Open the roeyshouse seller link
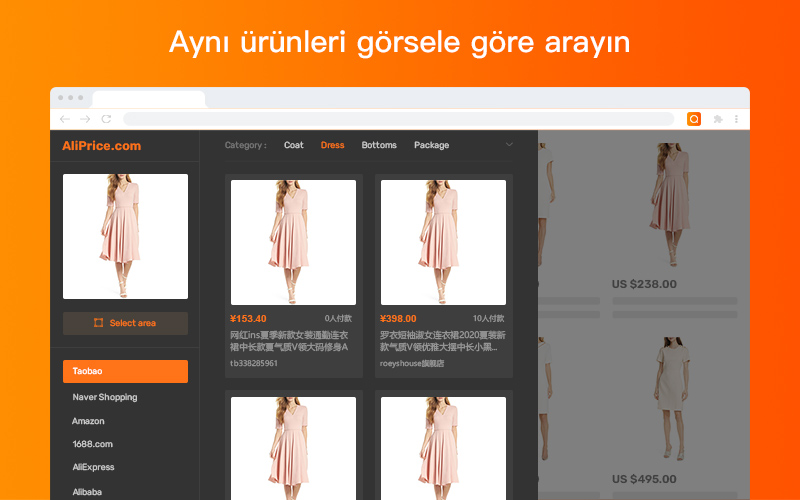 pyautogui.click(x=412, y=363)
